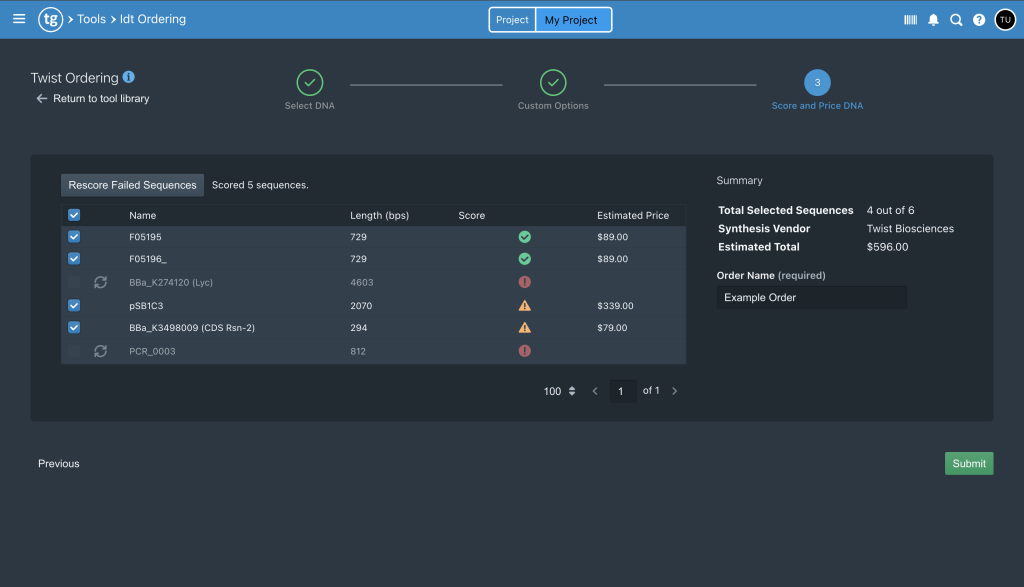This screenshot has width=1024, height=587.
Task: Go to the Select DNA step
Action: point(309,83)
